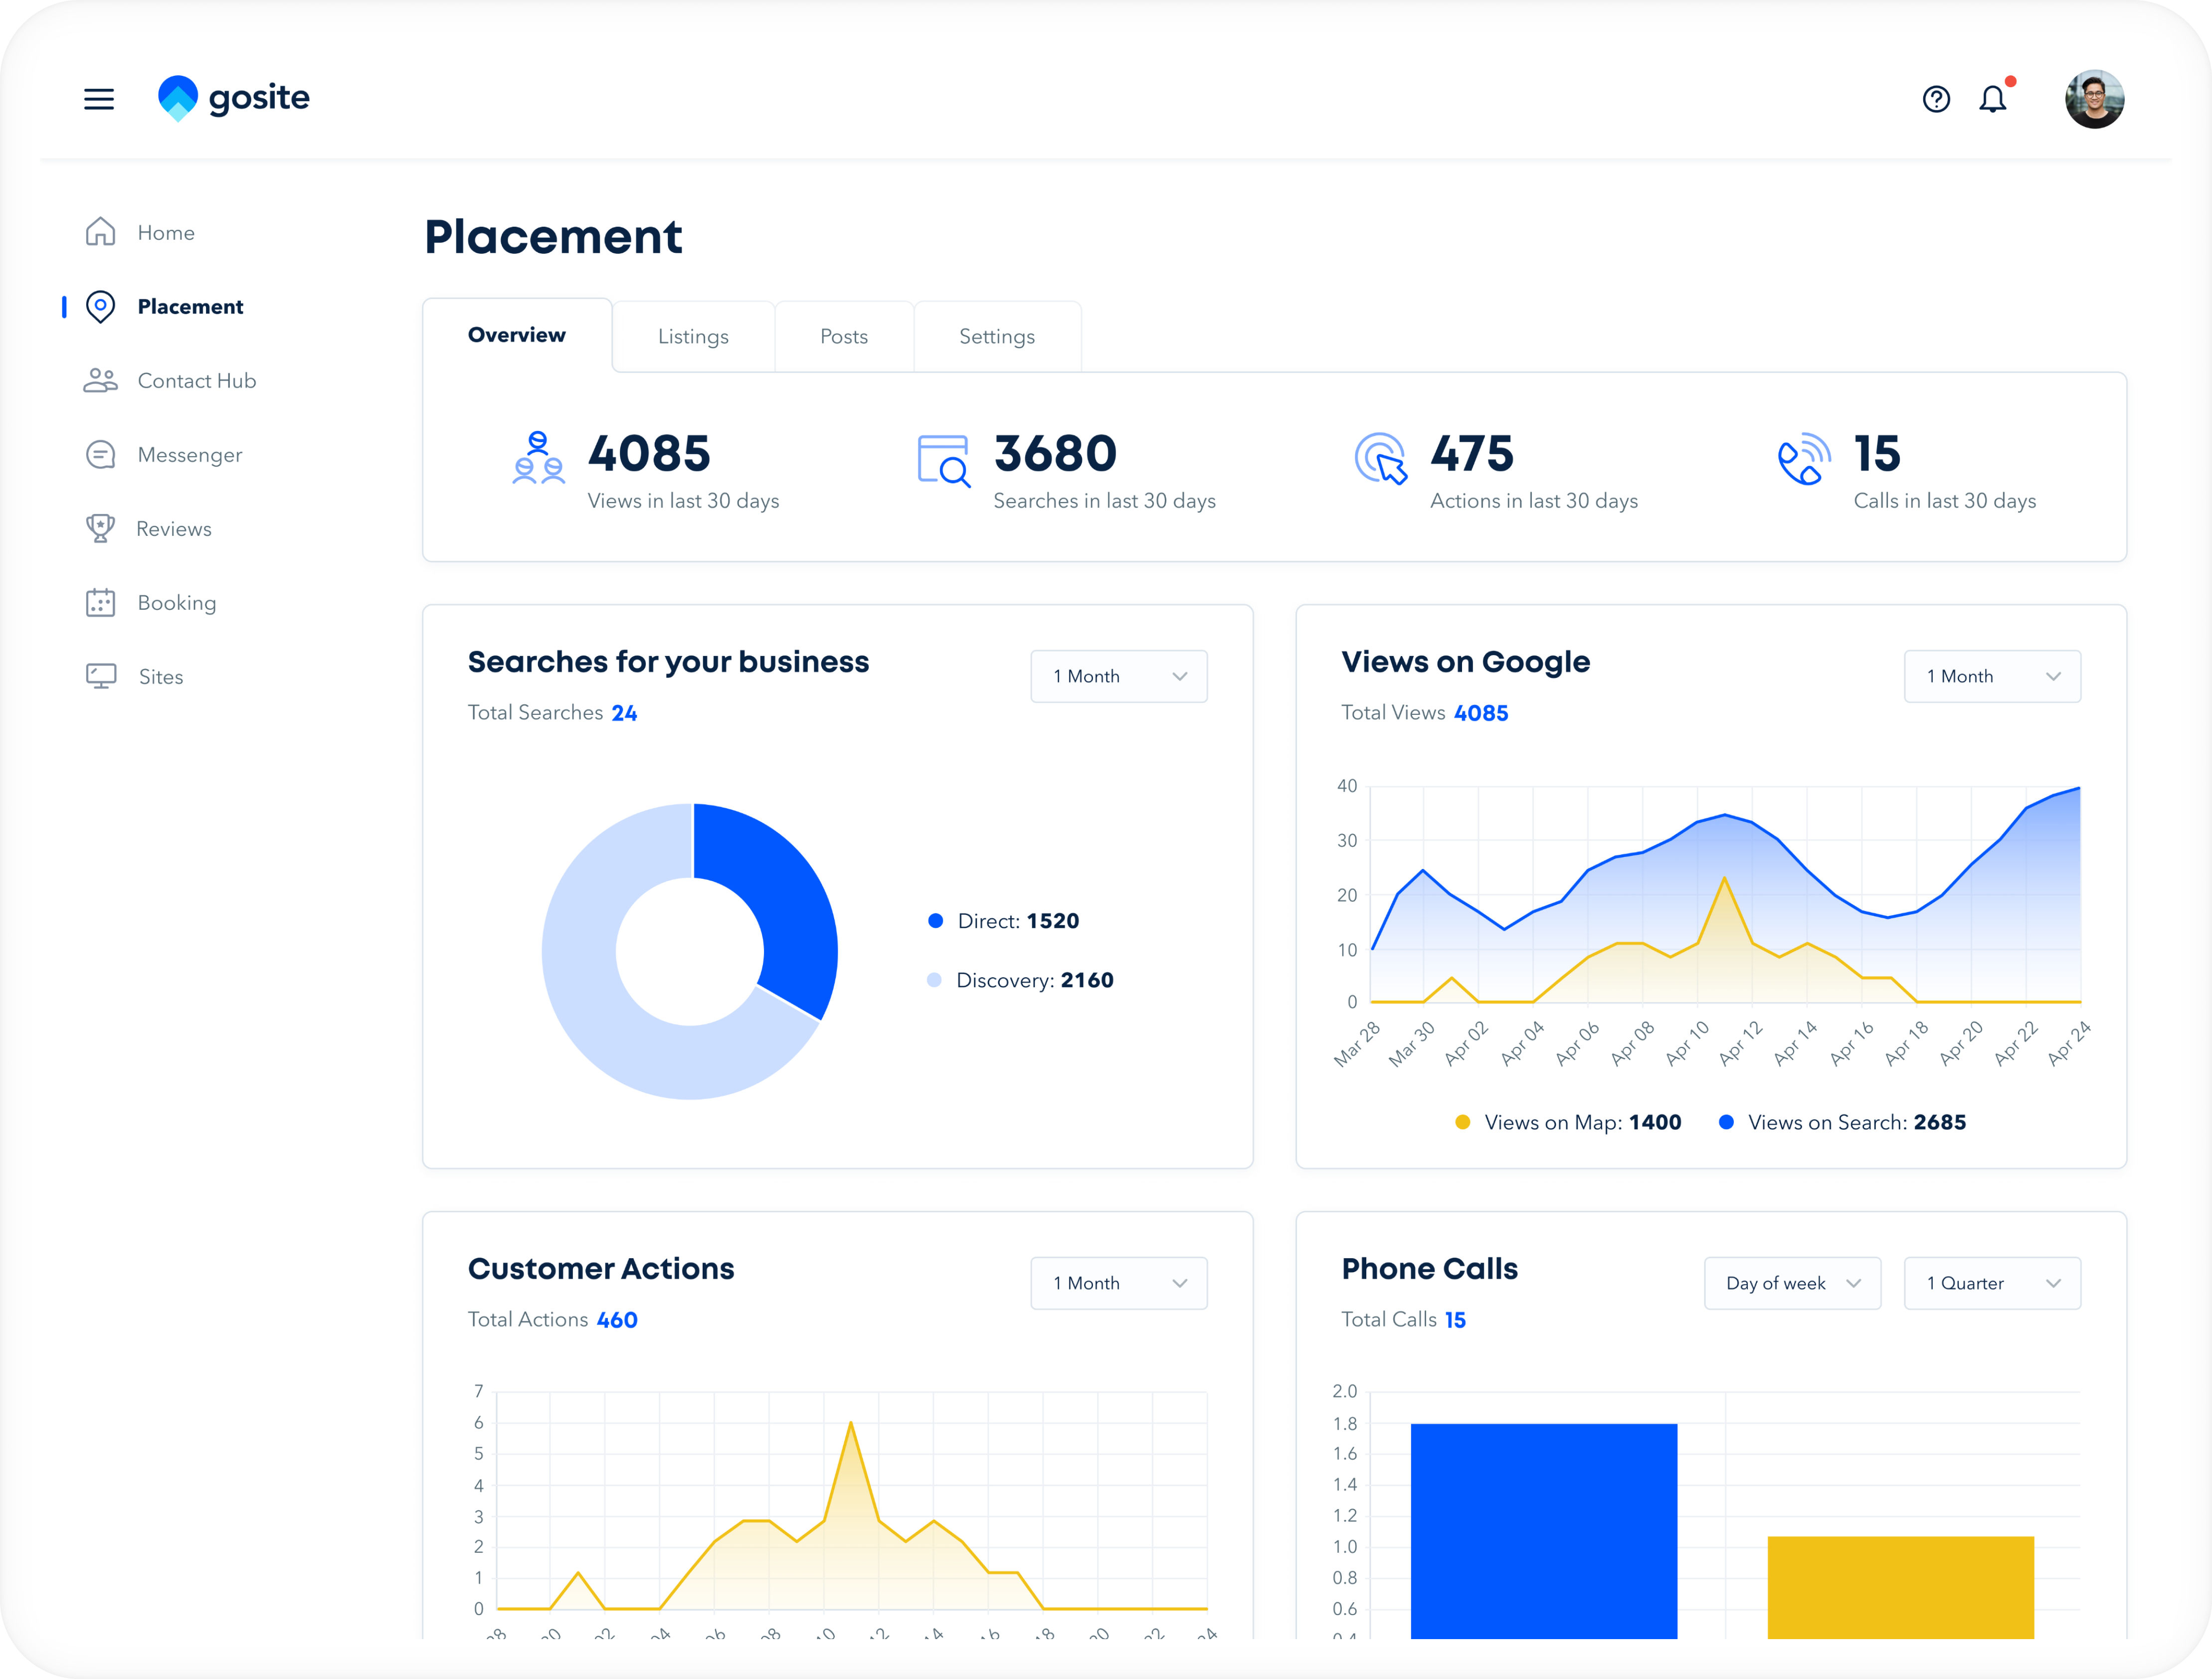
Task: Open the 1 Quarter dropdown for Phone Calls
Action: pos(1992,1283)
